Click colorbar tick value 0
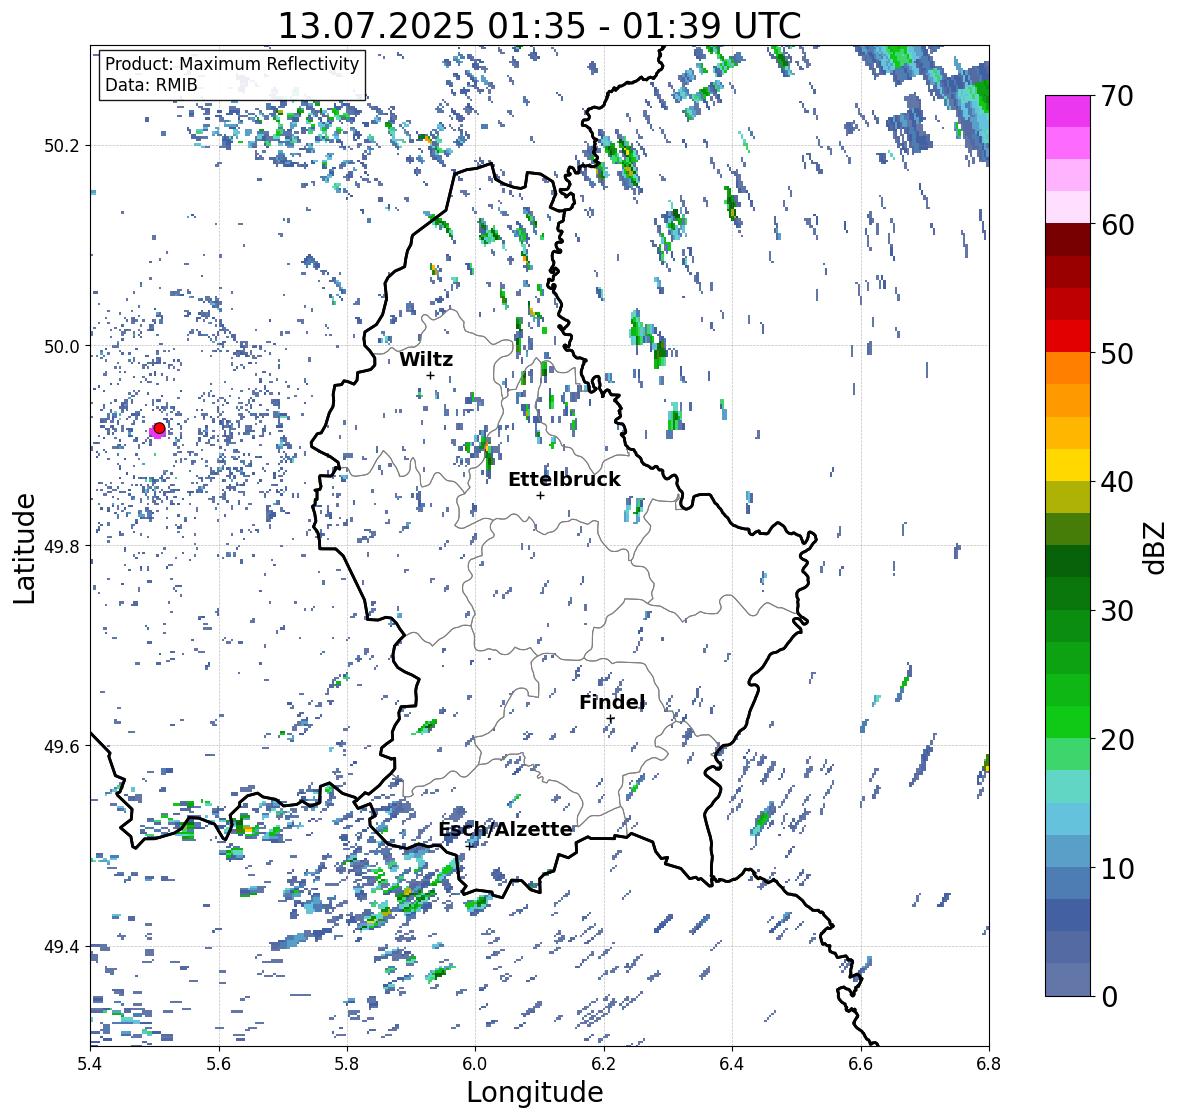The image size is (1179, 1117). tap(1109, 997)
